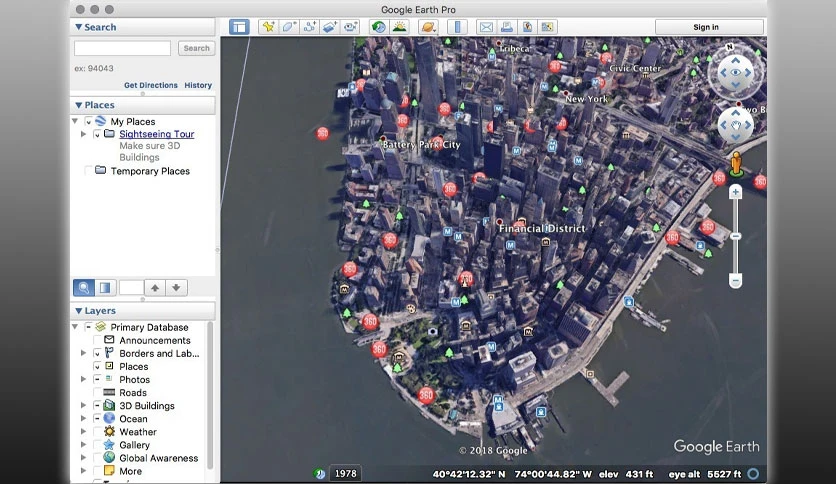Screen dimensions: 836x484
Task: Collapse the Primary Database tree
Action: click(75, 327)
